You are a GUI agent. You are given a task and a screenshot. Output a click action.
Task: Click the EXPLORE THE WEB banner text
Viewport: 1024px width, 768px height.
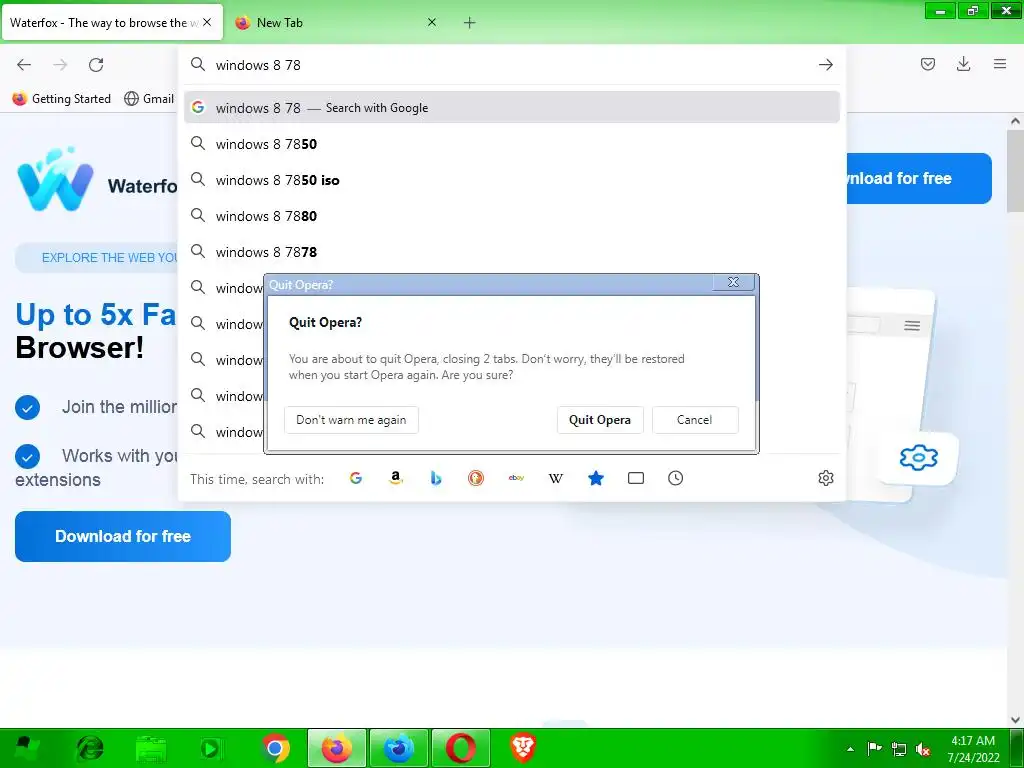[x=110, y=257]
